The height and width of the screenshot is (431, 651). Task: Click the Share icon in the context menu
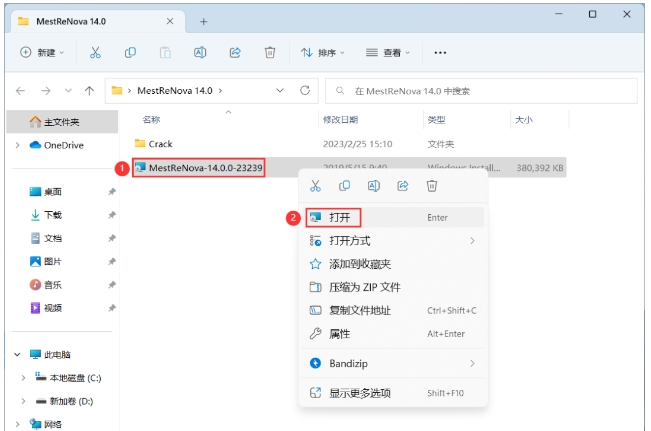[x=403, y=186]
